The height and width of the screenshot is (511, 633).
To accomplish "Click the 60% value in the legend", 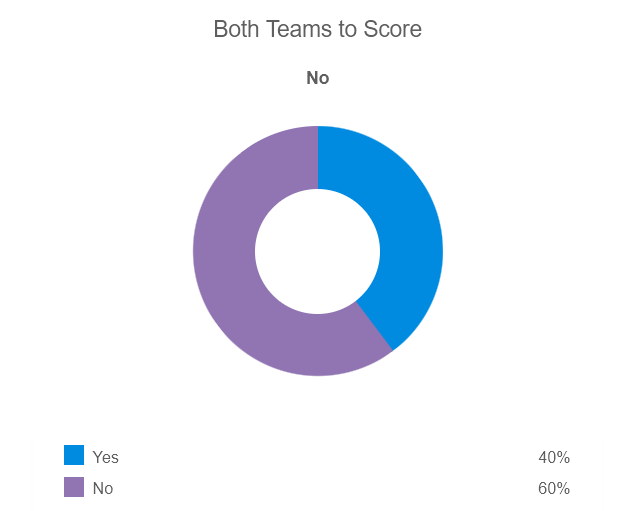I will 553,489.
